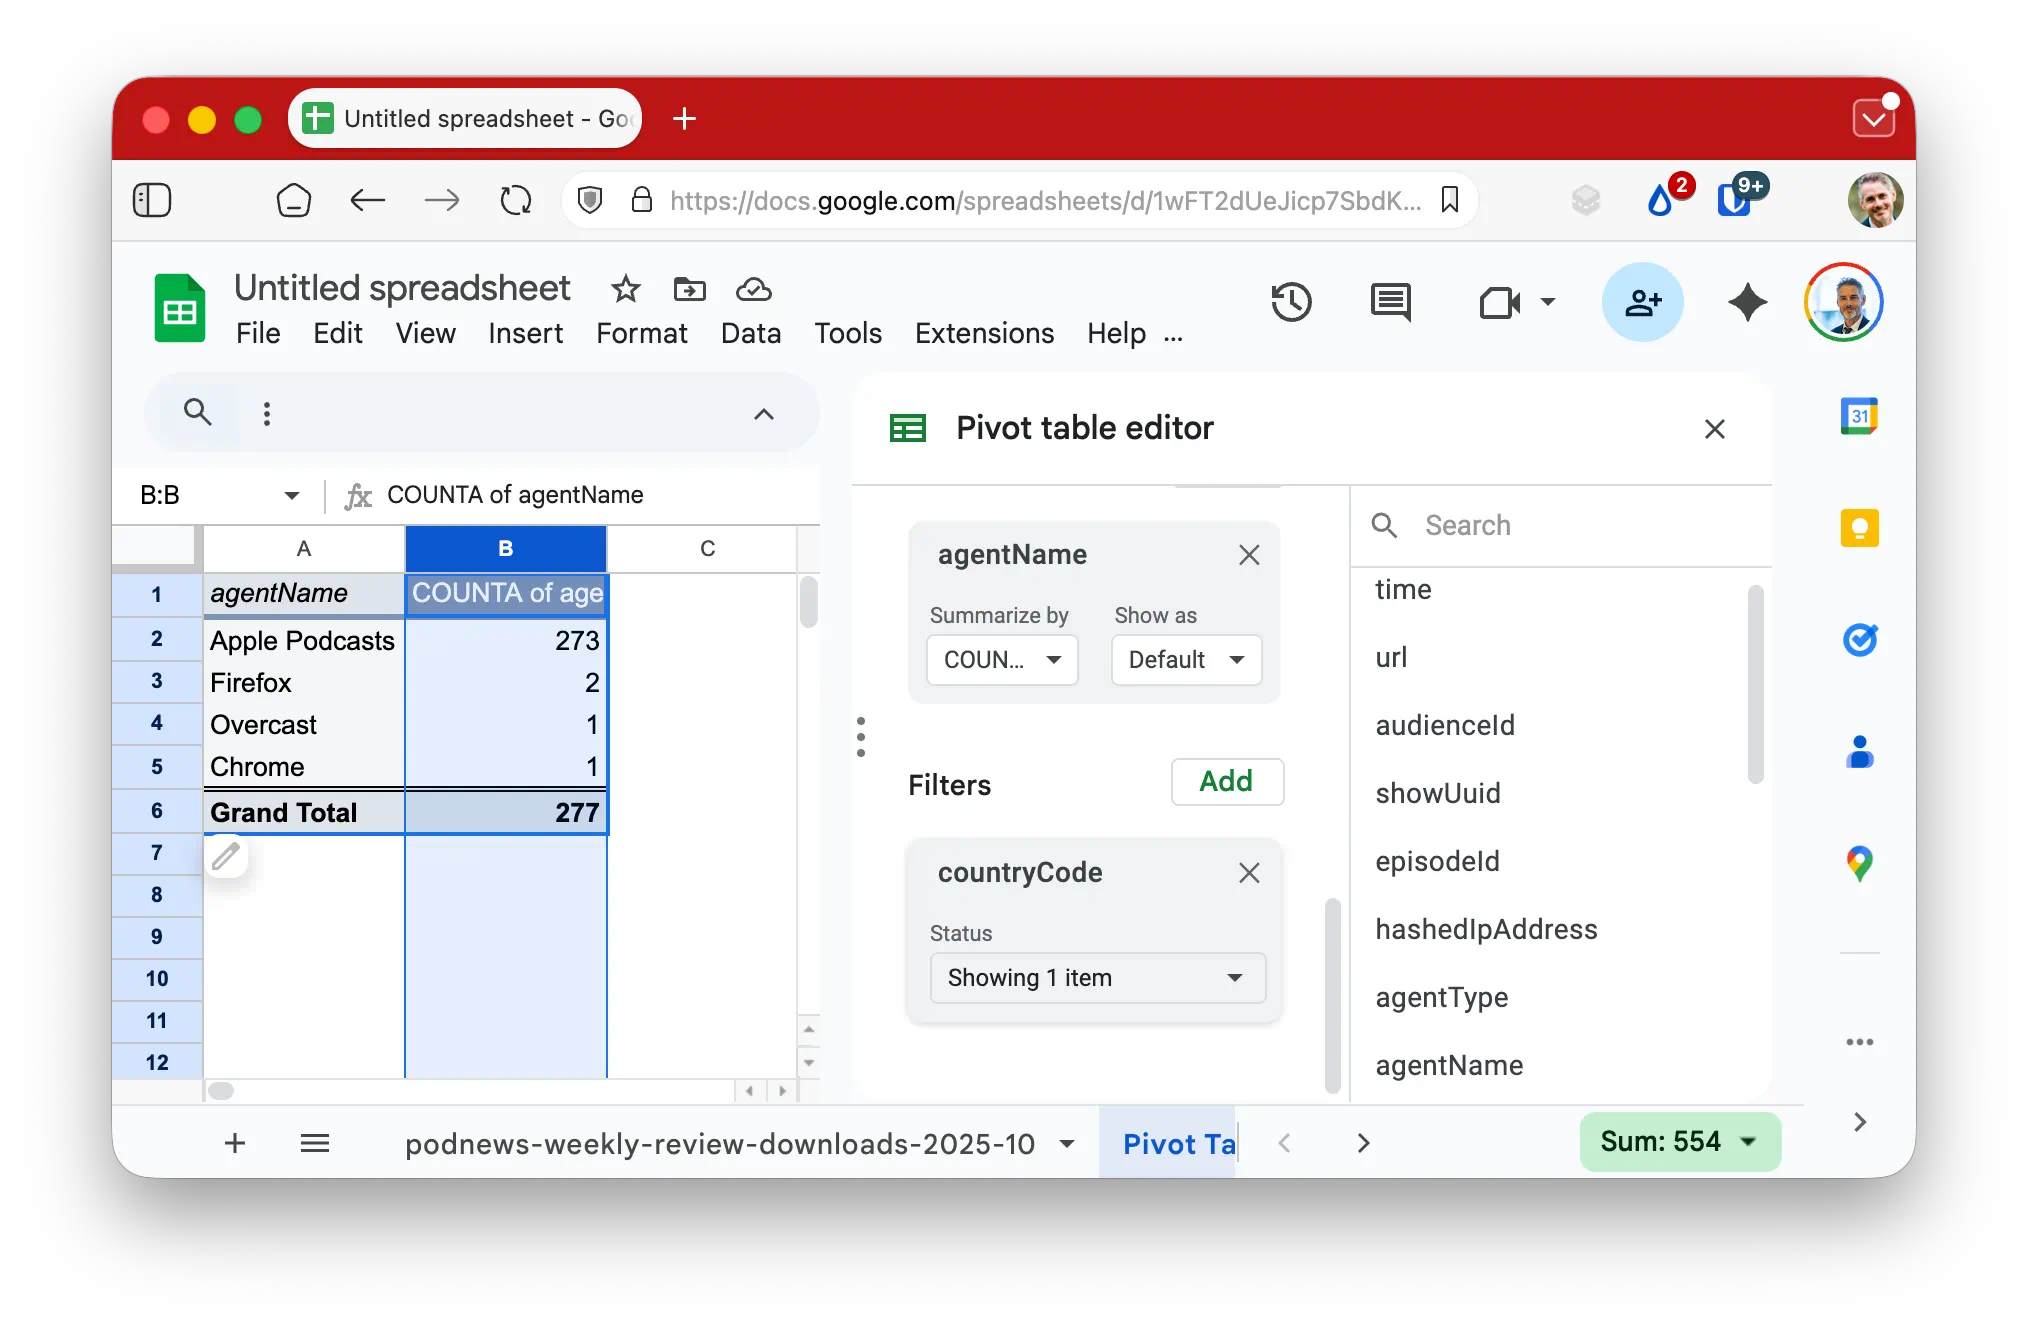Click the Add button beside Filters
This screenshot has height=1326, width=2028.
(x=1226, y=781)
